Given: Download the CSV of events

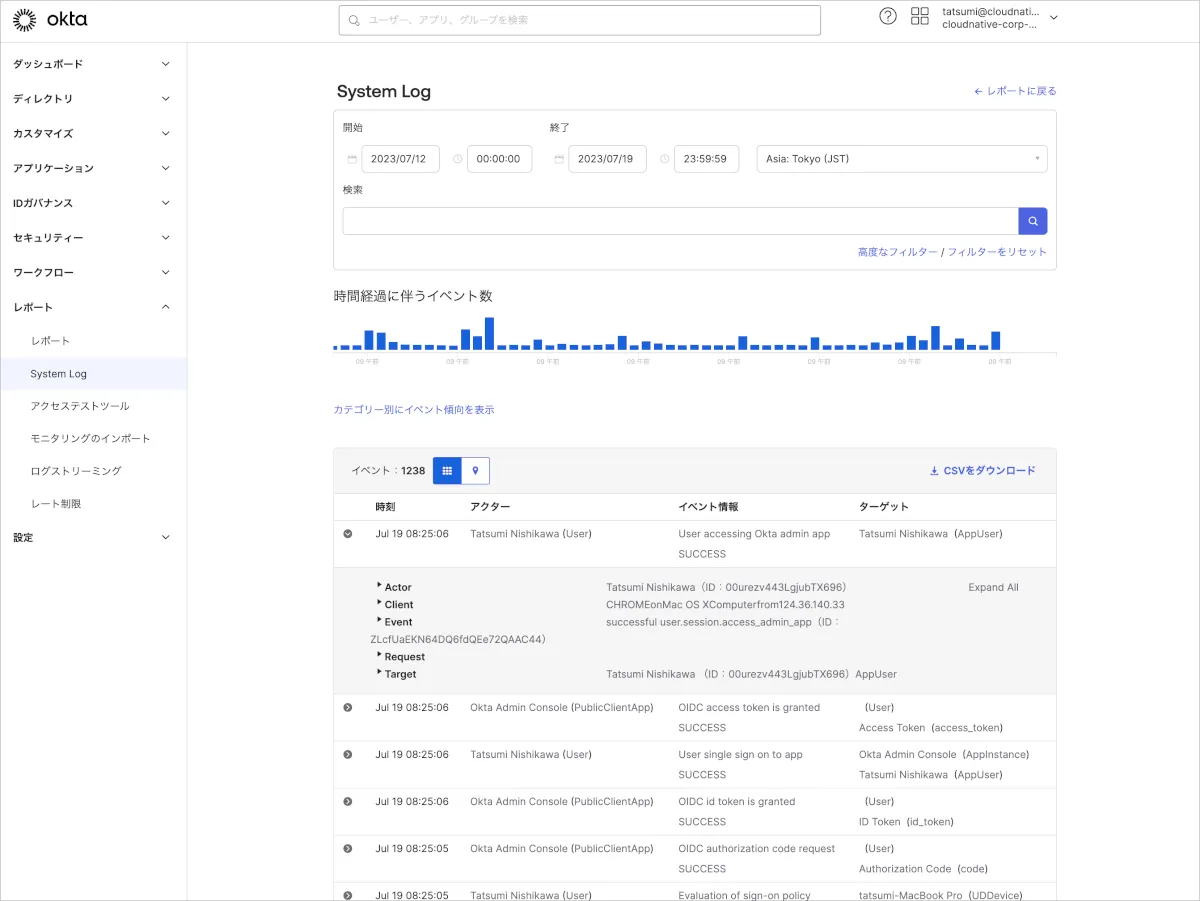Looking at the screenshot, I should pos(982,470).
